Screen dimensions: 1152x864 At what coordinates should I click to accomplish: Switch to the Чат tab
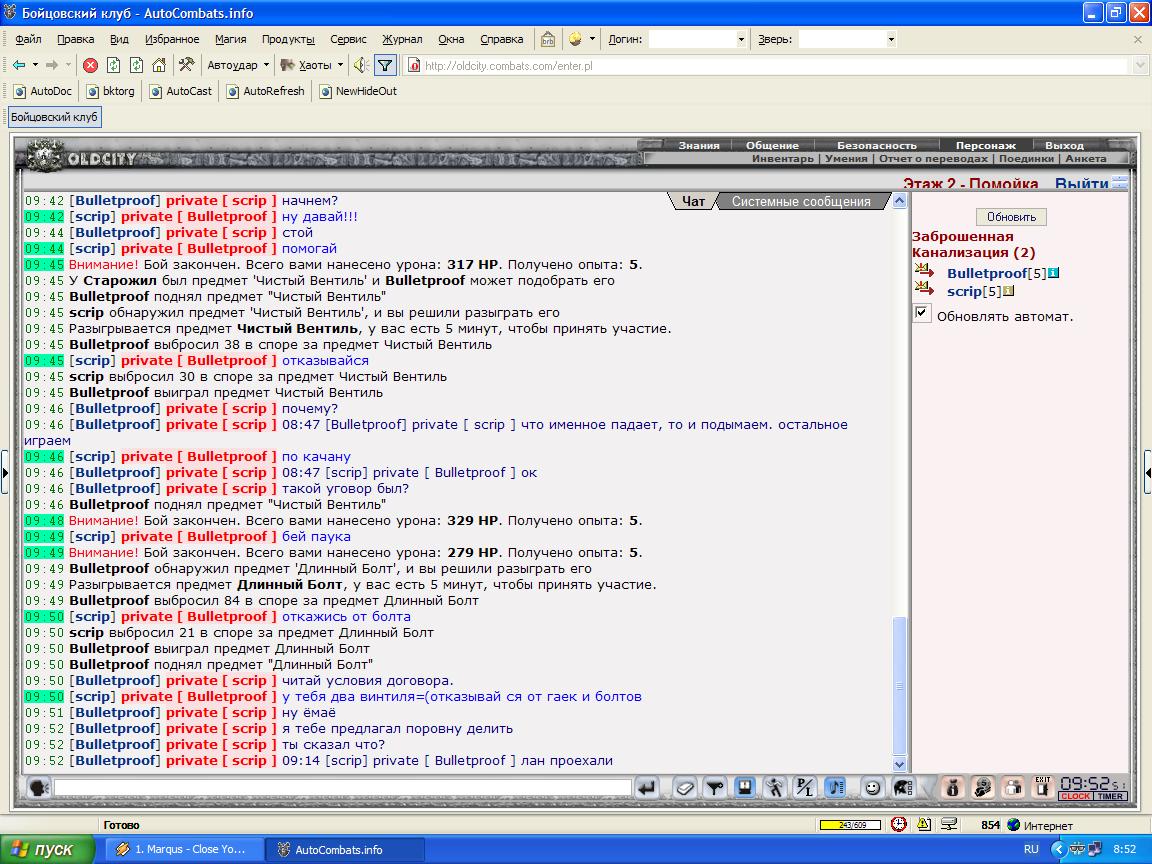point(693,201)
